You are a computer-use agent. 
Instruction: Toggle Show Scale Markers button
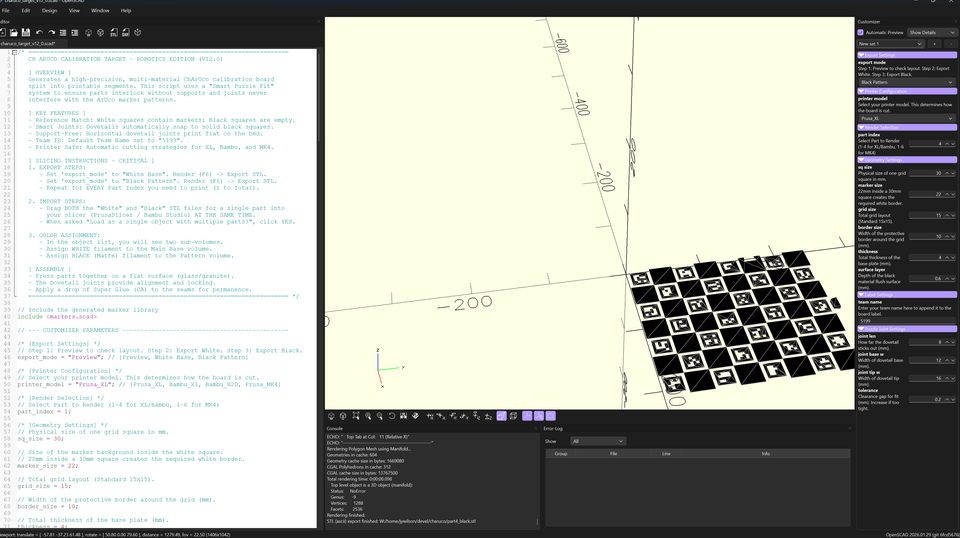[539, 416]
